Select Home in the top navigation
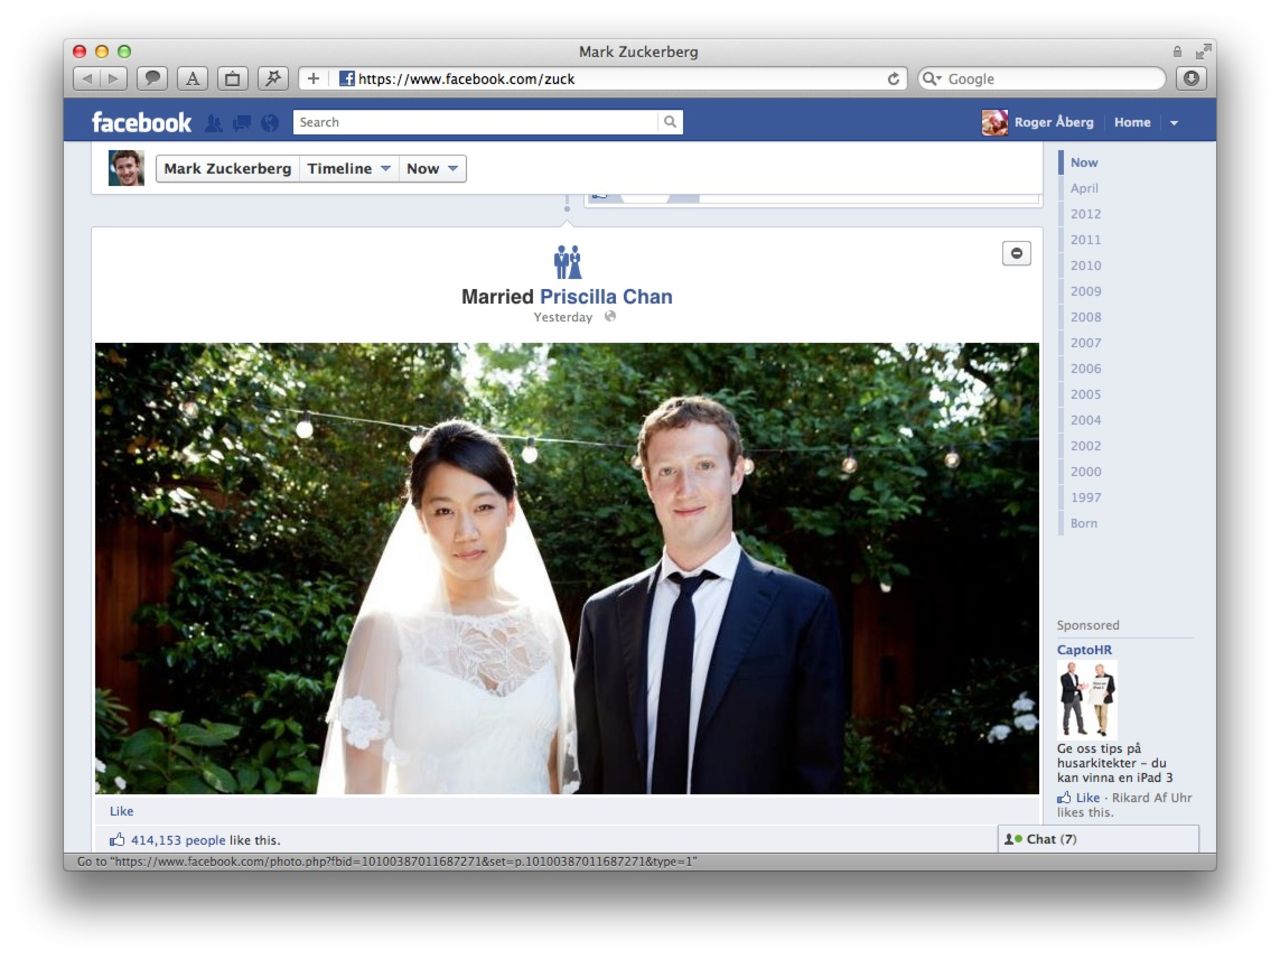1280x959 pixels. (x=1132, y=121)
